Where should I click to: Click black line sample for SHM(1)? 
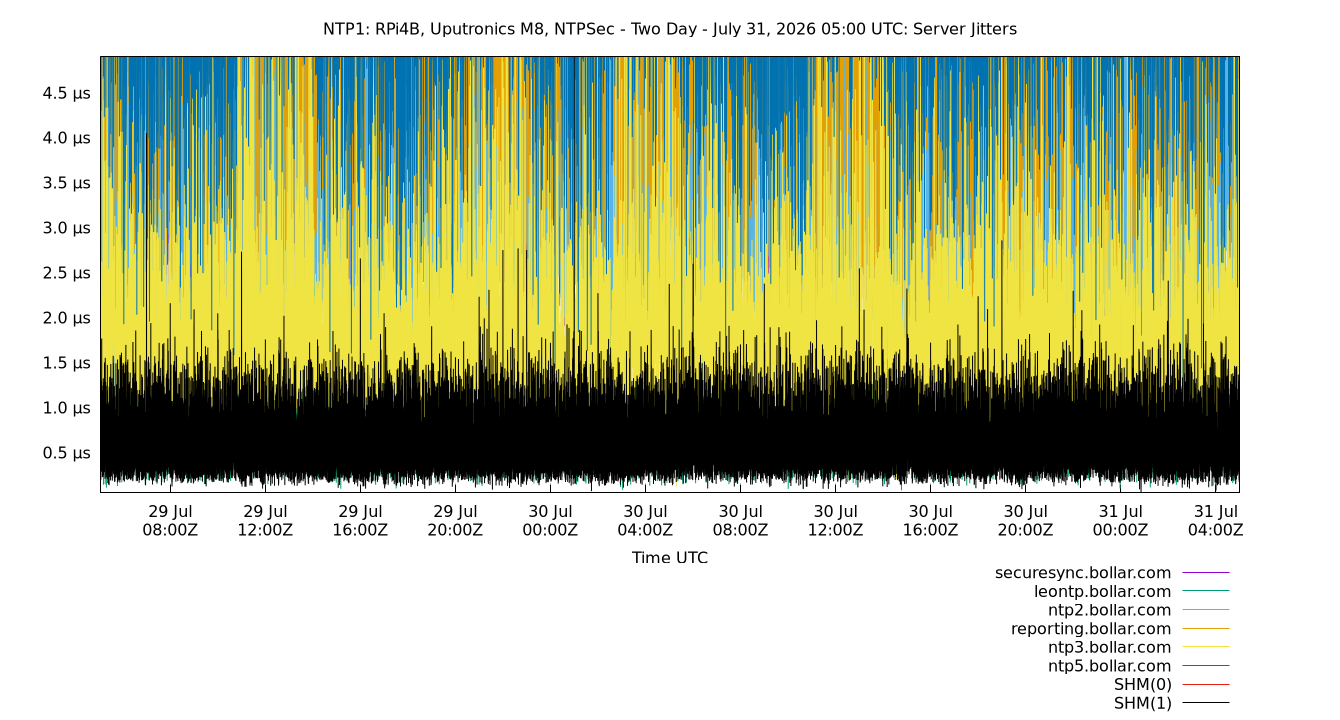1206,703
